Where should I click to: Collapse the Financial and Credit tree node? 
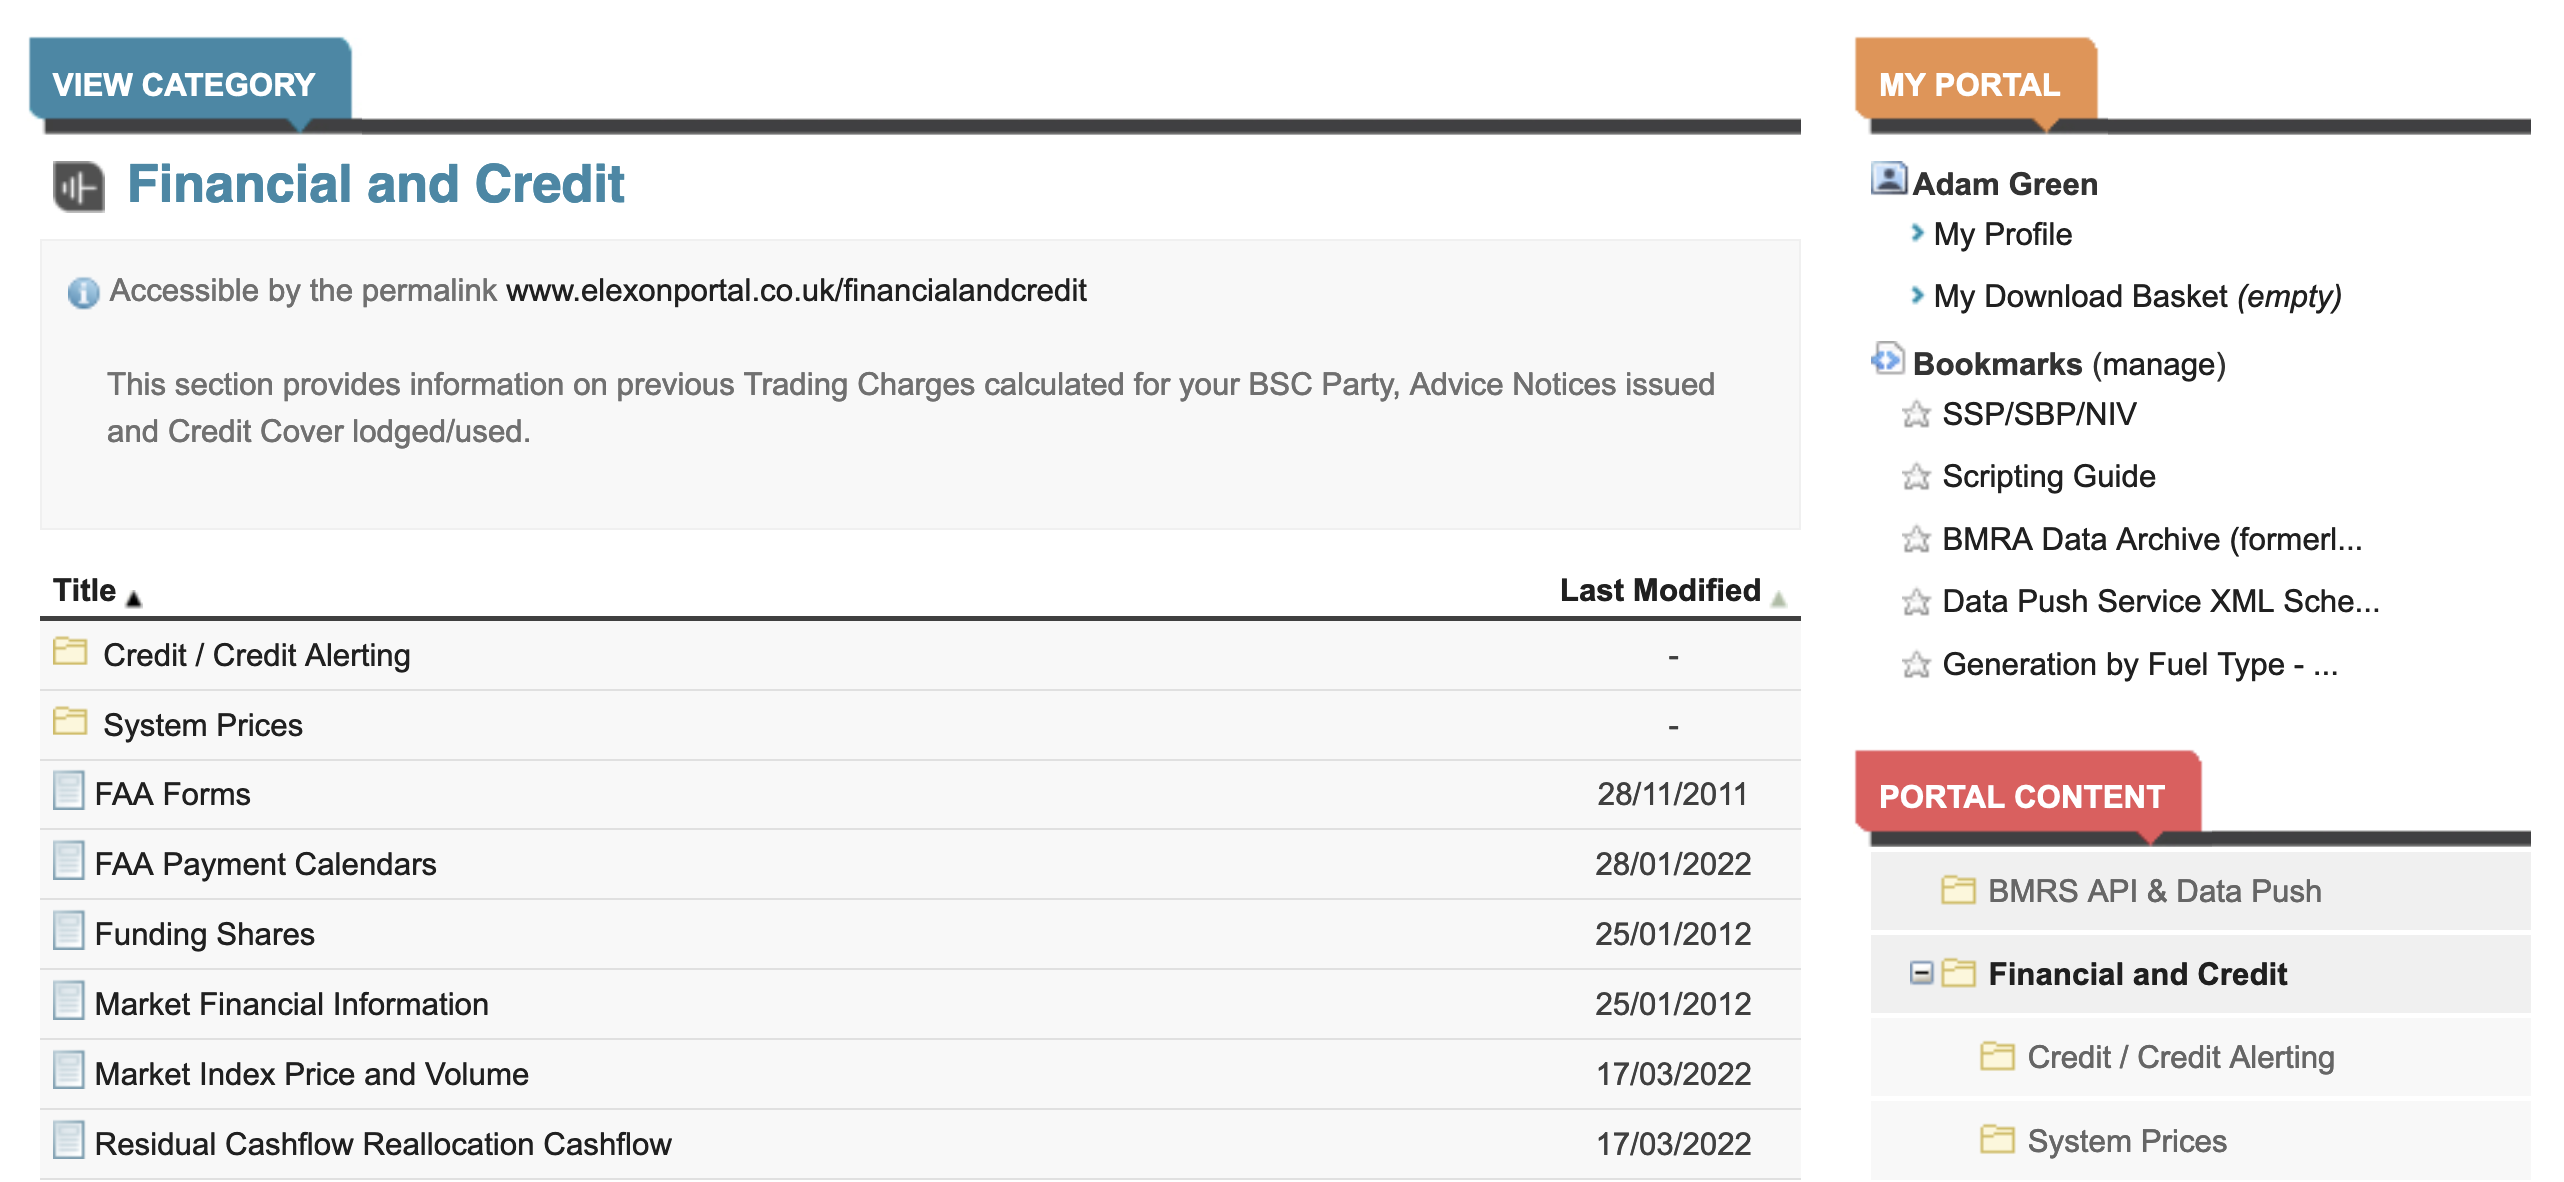pos(1920,973)
